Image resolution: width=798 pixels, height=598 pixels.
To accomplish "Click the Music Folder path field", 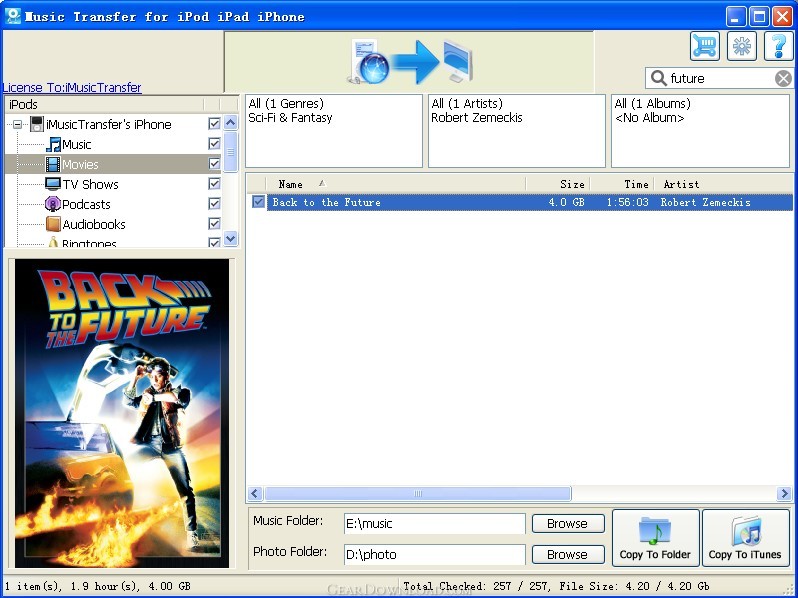I will [x=435, y=524].
